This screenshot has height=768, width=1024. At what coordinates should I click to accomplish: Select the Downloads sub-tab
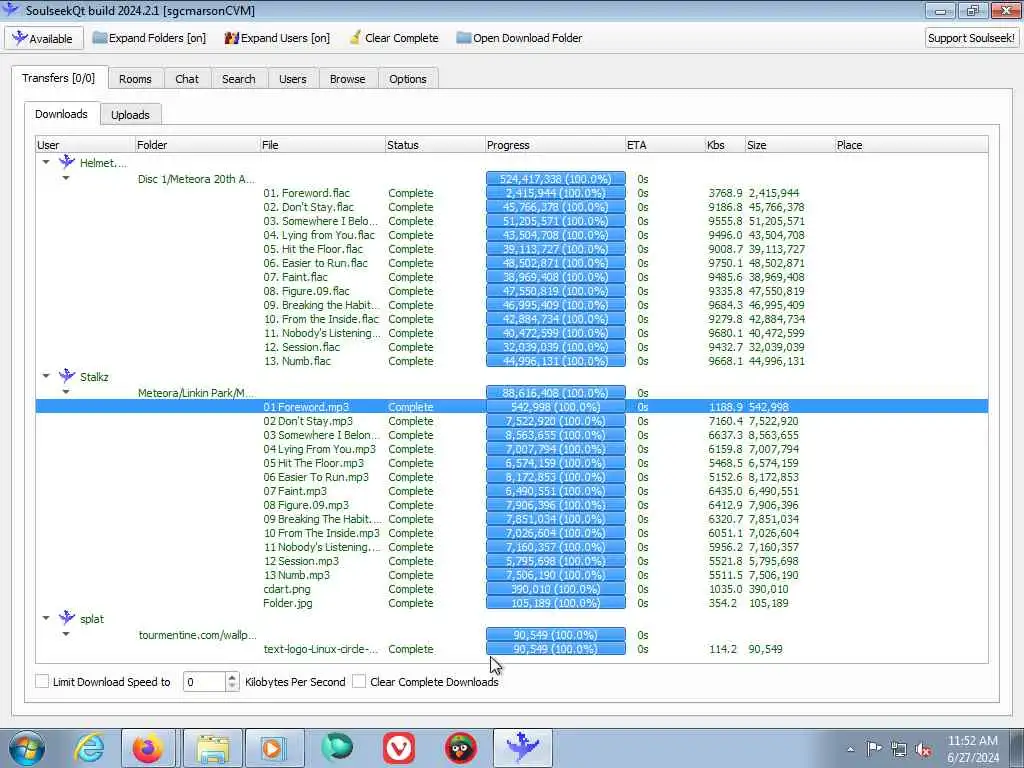61,114
